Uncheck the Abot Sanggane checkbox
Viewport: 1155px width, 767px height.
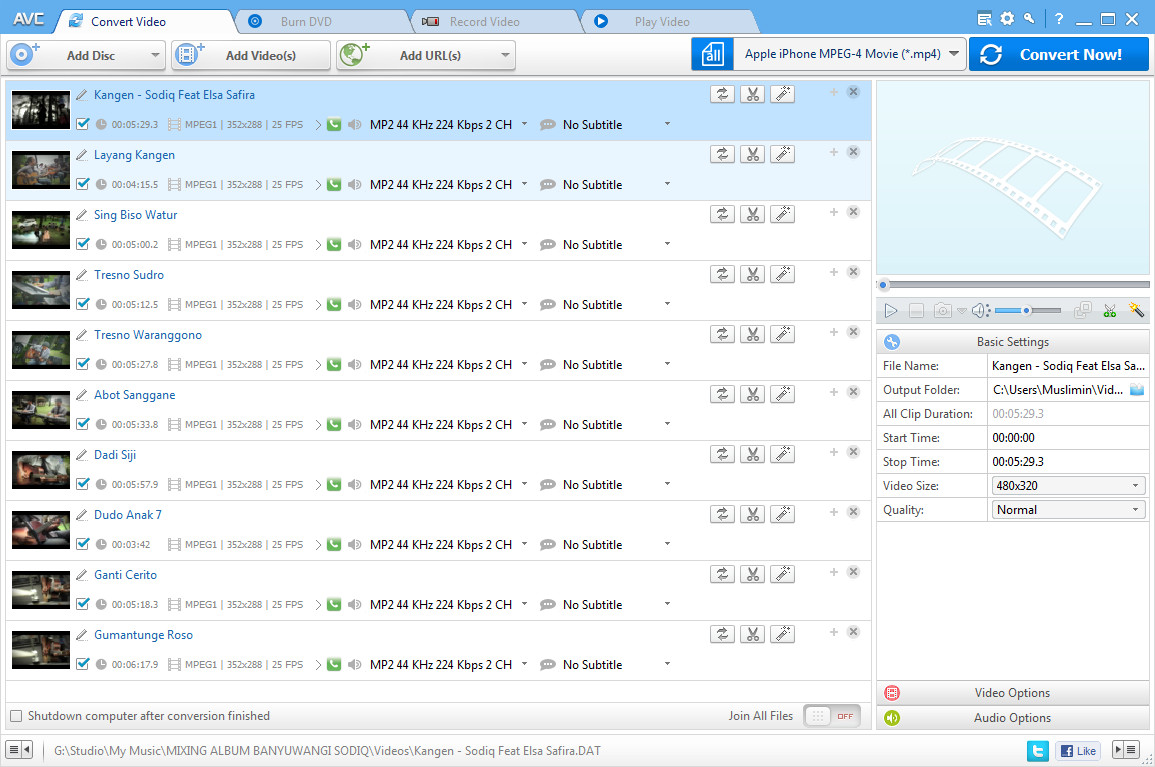pyautogui.click(x=82, y=424)
